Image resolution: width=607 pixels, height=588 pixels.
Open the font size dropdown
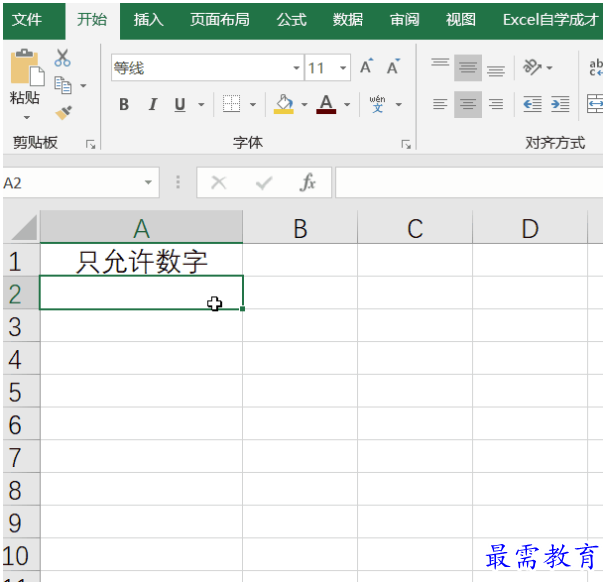343,68
